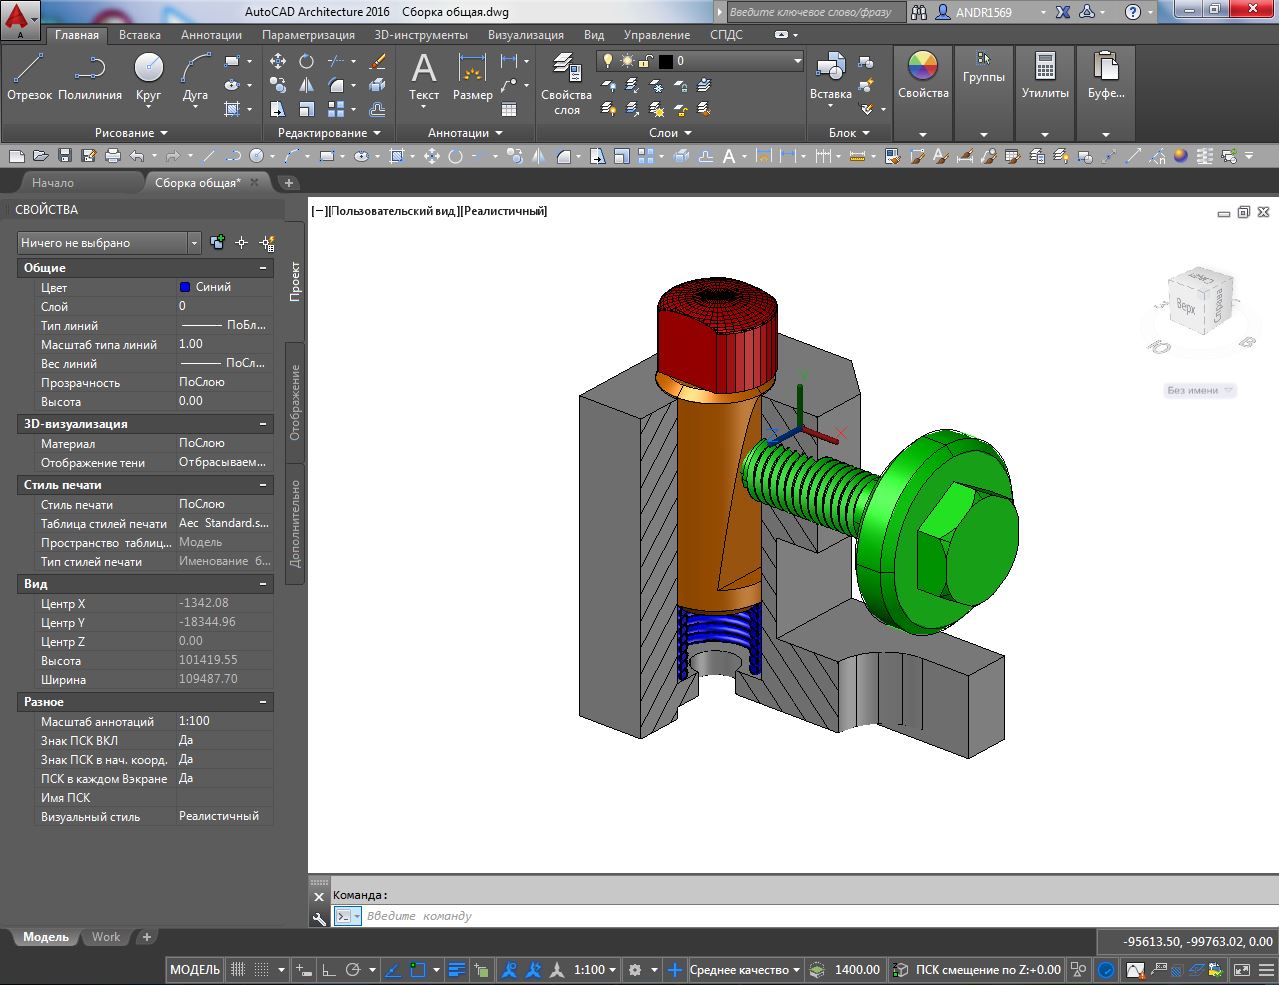
Task: Click Undo arrow in quick access toolbar
Action: (137, 156)
